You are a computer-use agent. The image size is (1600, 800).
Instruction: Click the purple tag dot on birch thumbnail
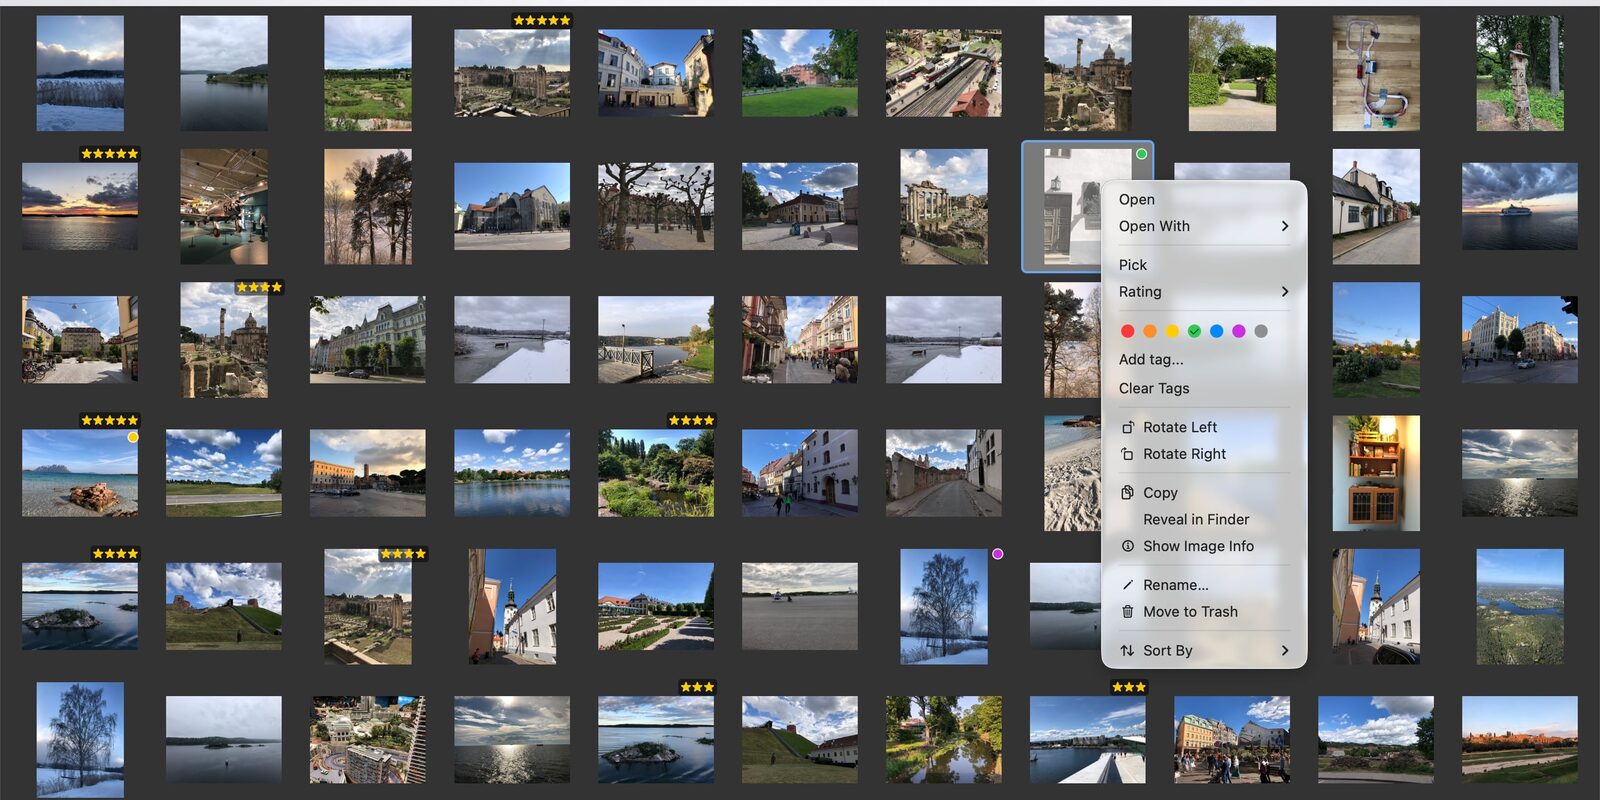click(x=997, y=554)
